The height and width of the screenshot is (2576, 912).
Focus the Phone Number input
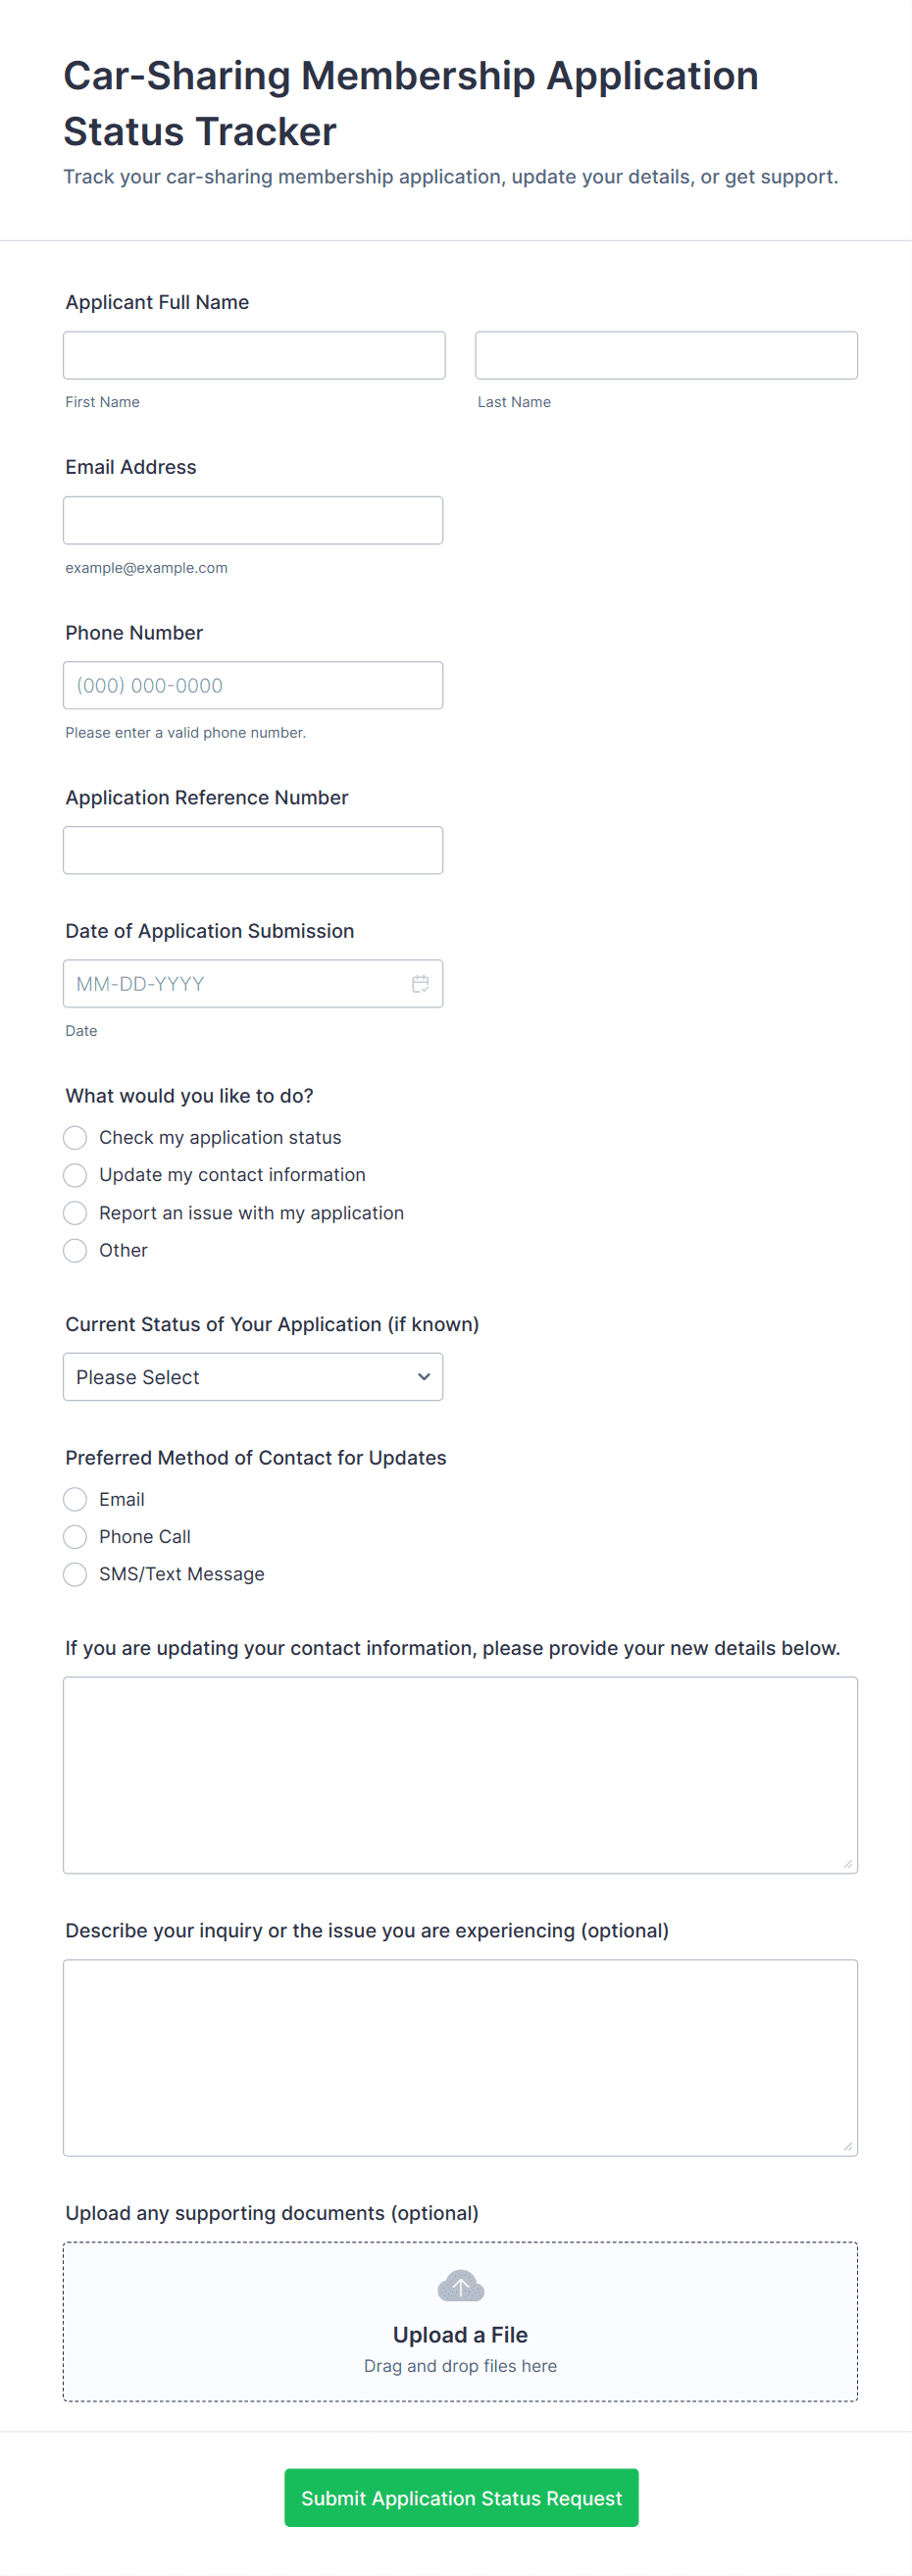click(253, 686)
